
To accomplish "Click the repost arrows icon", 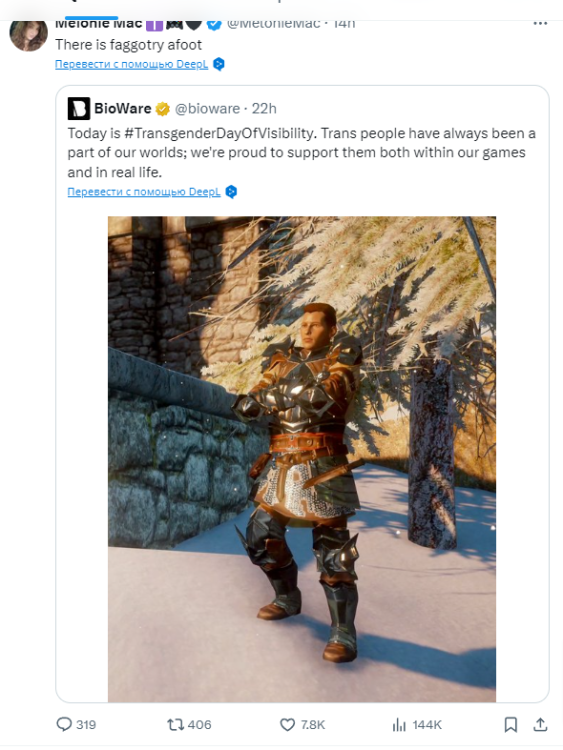I will (175, 725).
